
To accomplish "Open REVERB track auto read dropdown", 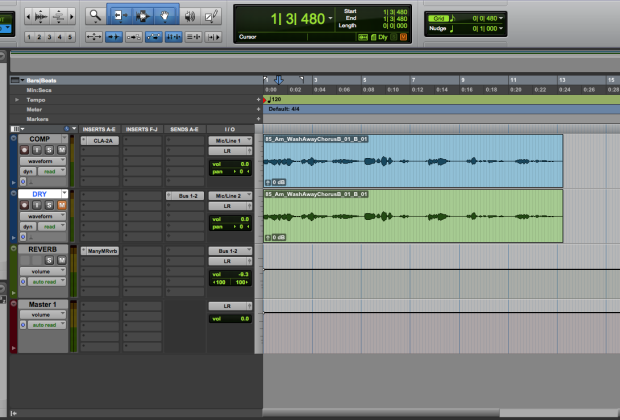I will coord(46,283).
